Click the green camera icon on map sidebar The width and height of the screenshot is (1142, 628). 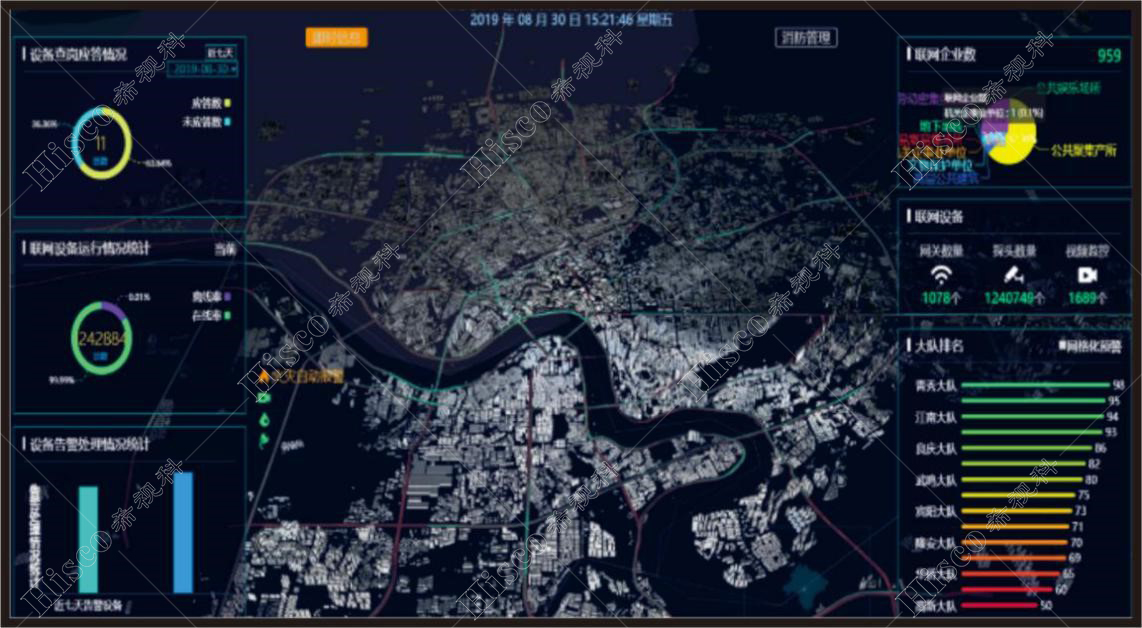[264, 398]
